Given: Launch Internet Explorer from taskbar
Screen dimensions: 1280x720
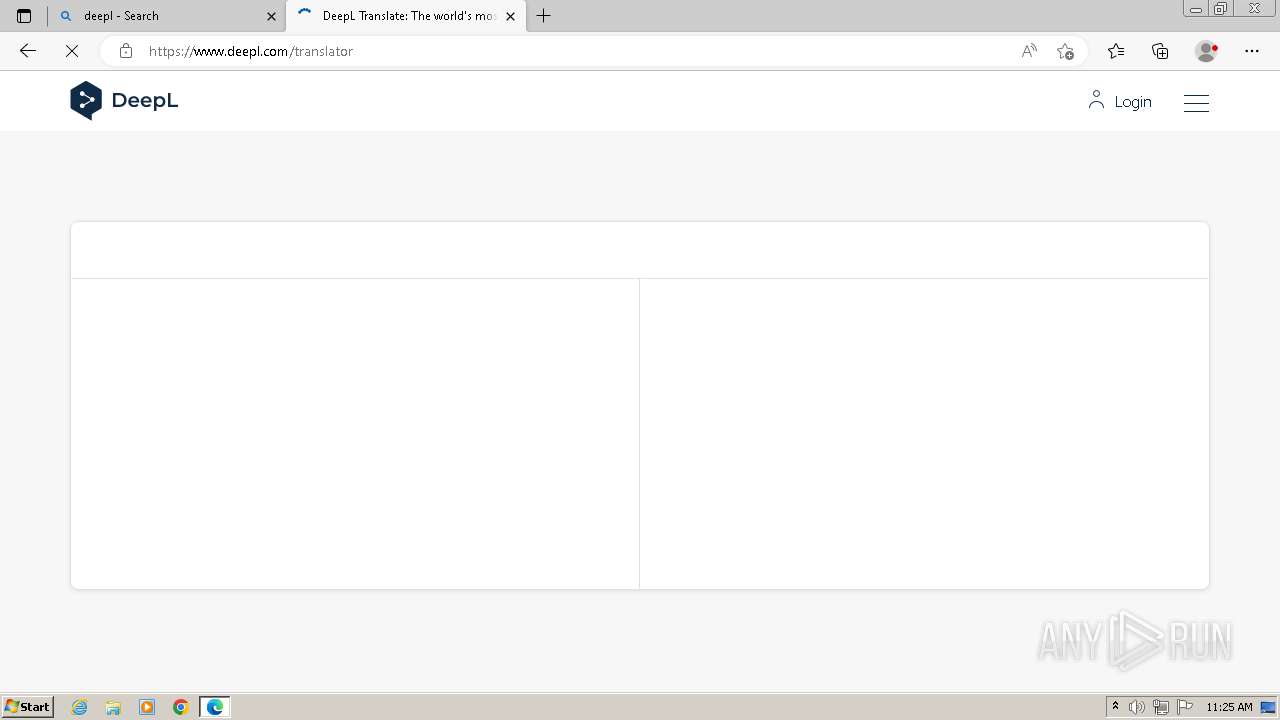Looking at the screenshot, I should [x=80, y=707].
